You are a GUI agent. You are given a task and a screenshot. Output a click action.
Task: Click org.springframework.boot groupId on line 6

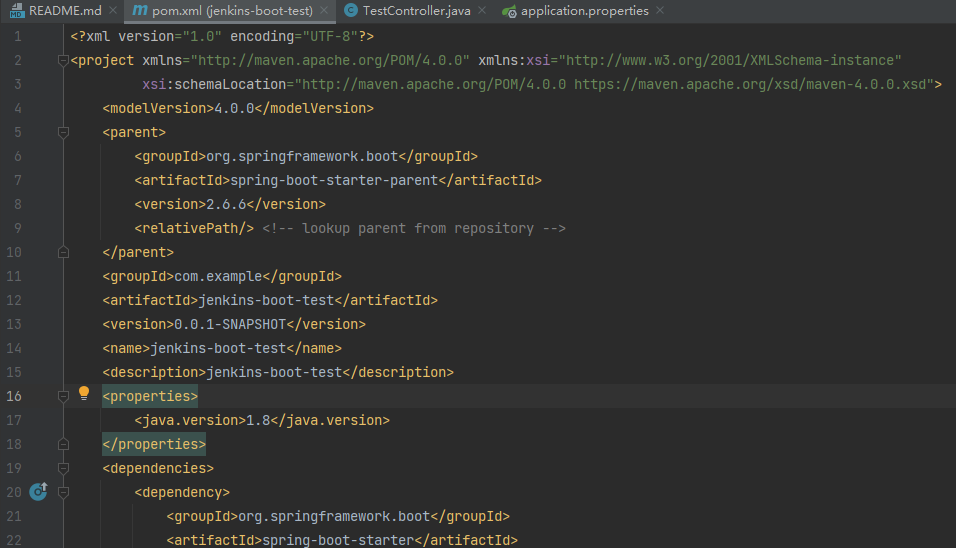coord(302,157)
